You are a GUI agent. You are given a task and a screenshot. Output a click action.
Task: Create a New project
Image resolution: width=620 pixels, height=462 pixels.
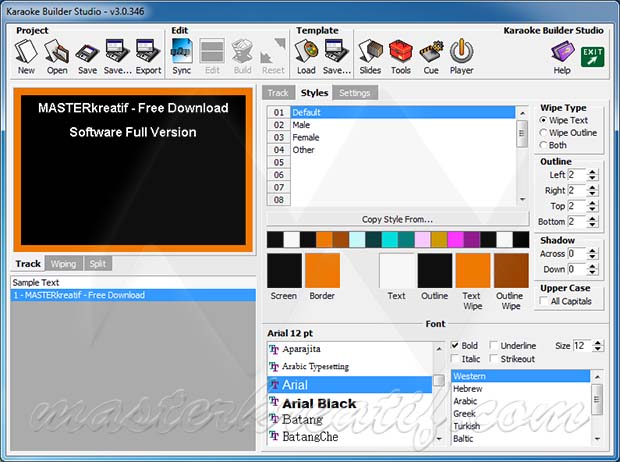(26, 57)
